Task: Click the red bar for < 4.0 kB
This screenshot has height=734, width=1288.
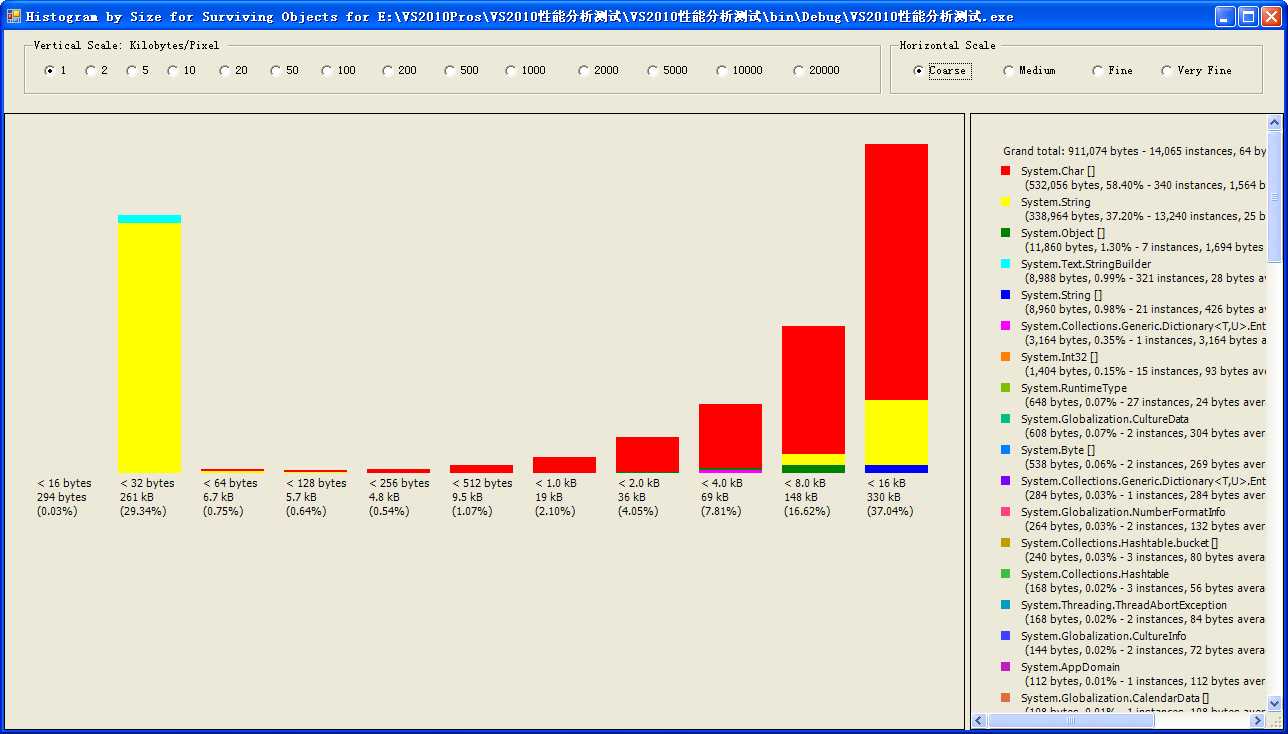Action: click(730, 436)
